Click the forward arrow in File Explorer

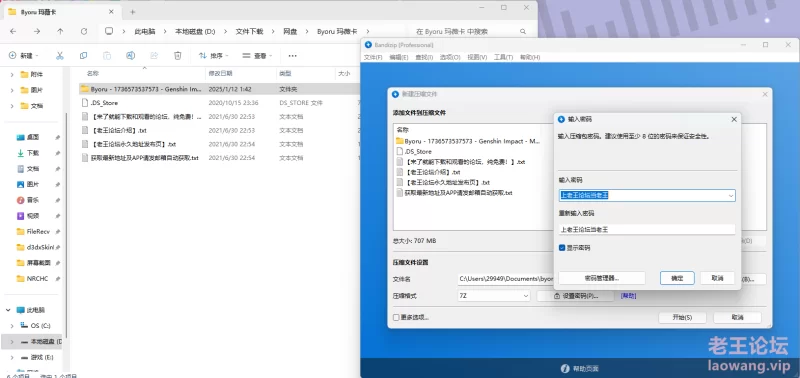(x=37, y=31)
